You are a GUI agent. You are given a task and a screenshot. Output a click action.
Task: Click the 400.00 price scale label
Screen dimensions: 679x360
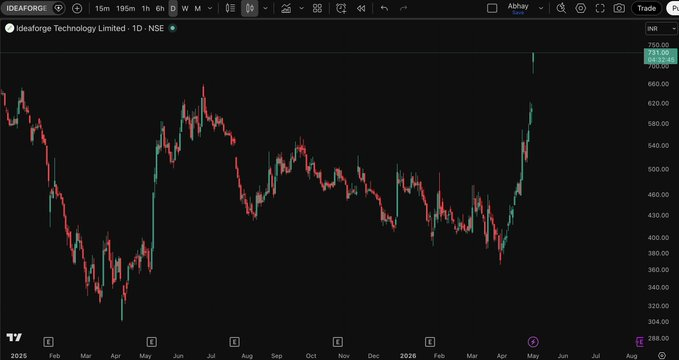point(659,237)
